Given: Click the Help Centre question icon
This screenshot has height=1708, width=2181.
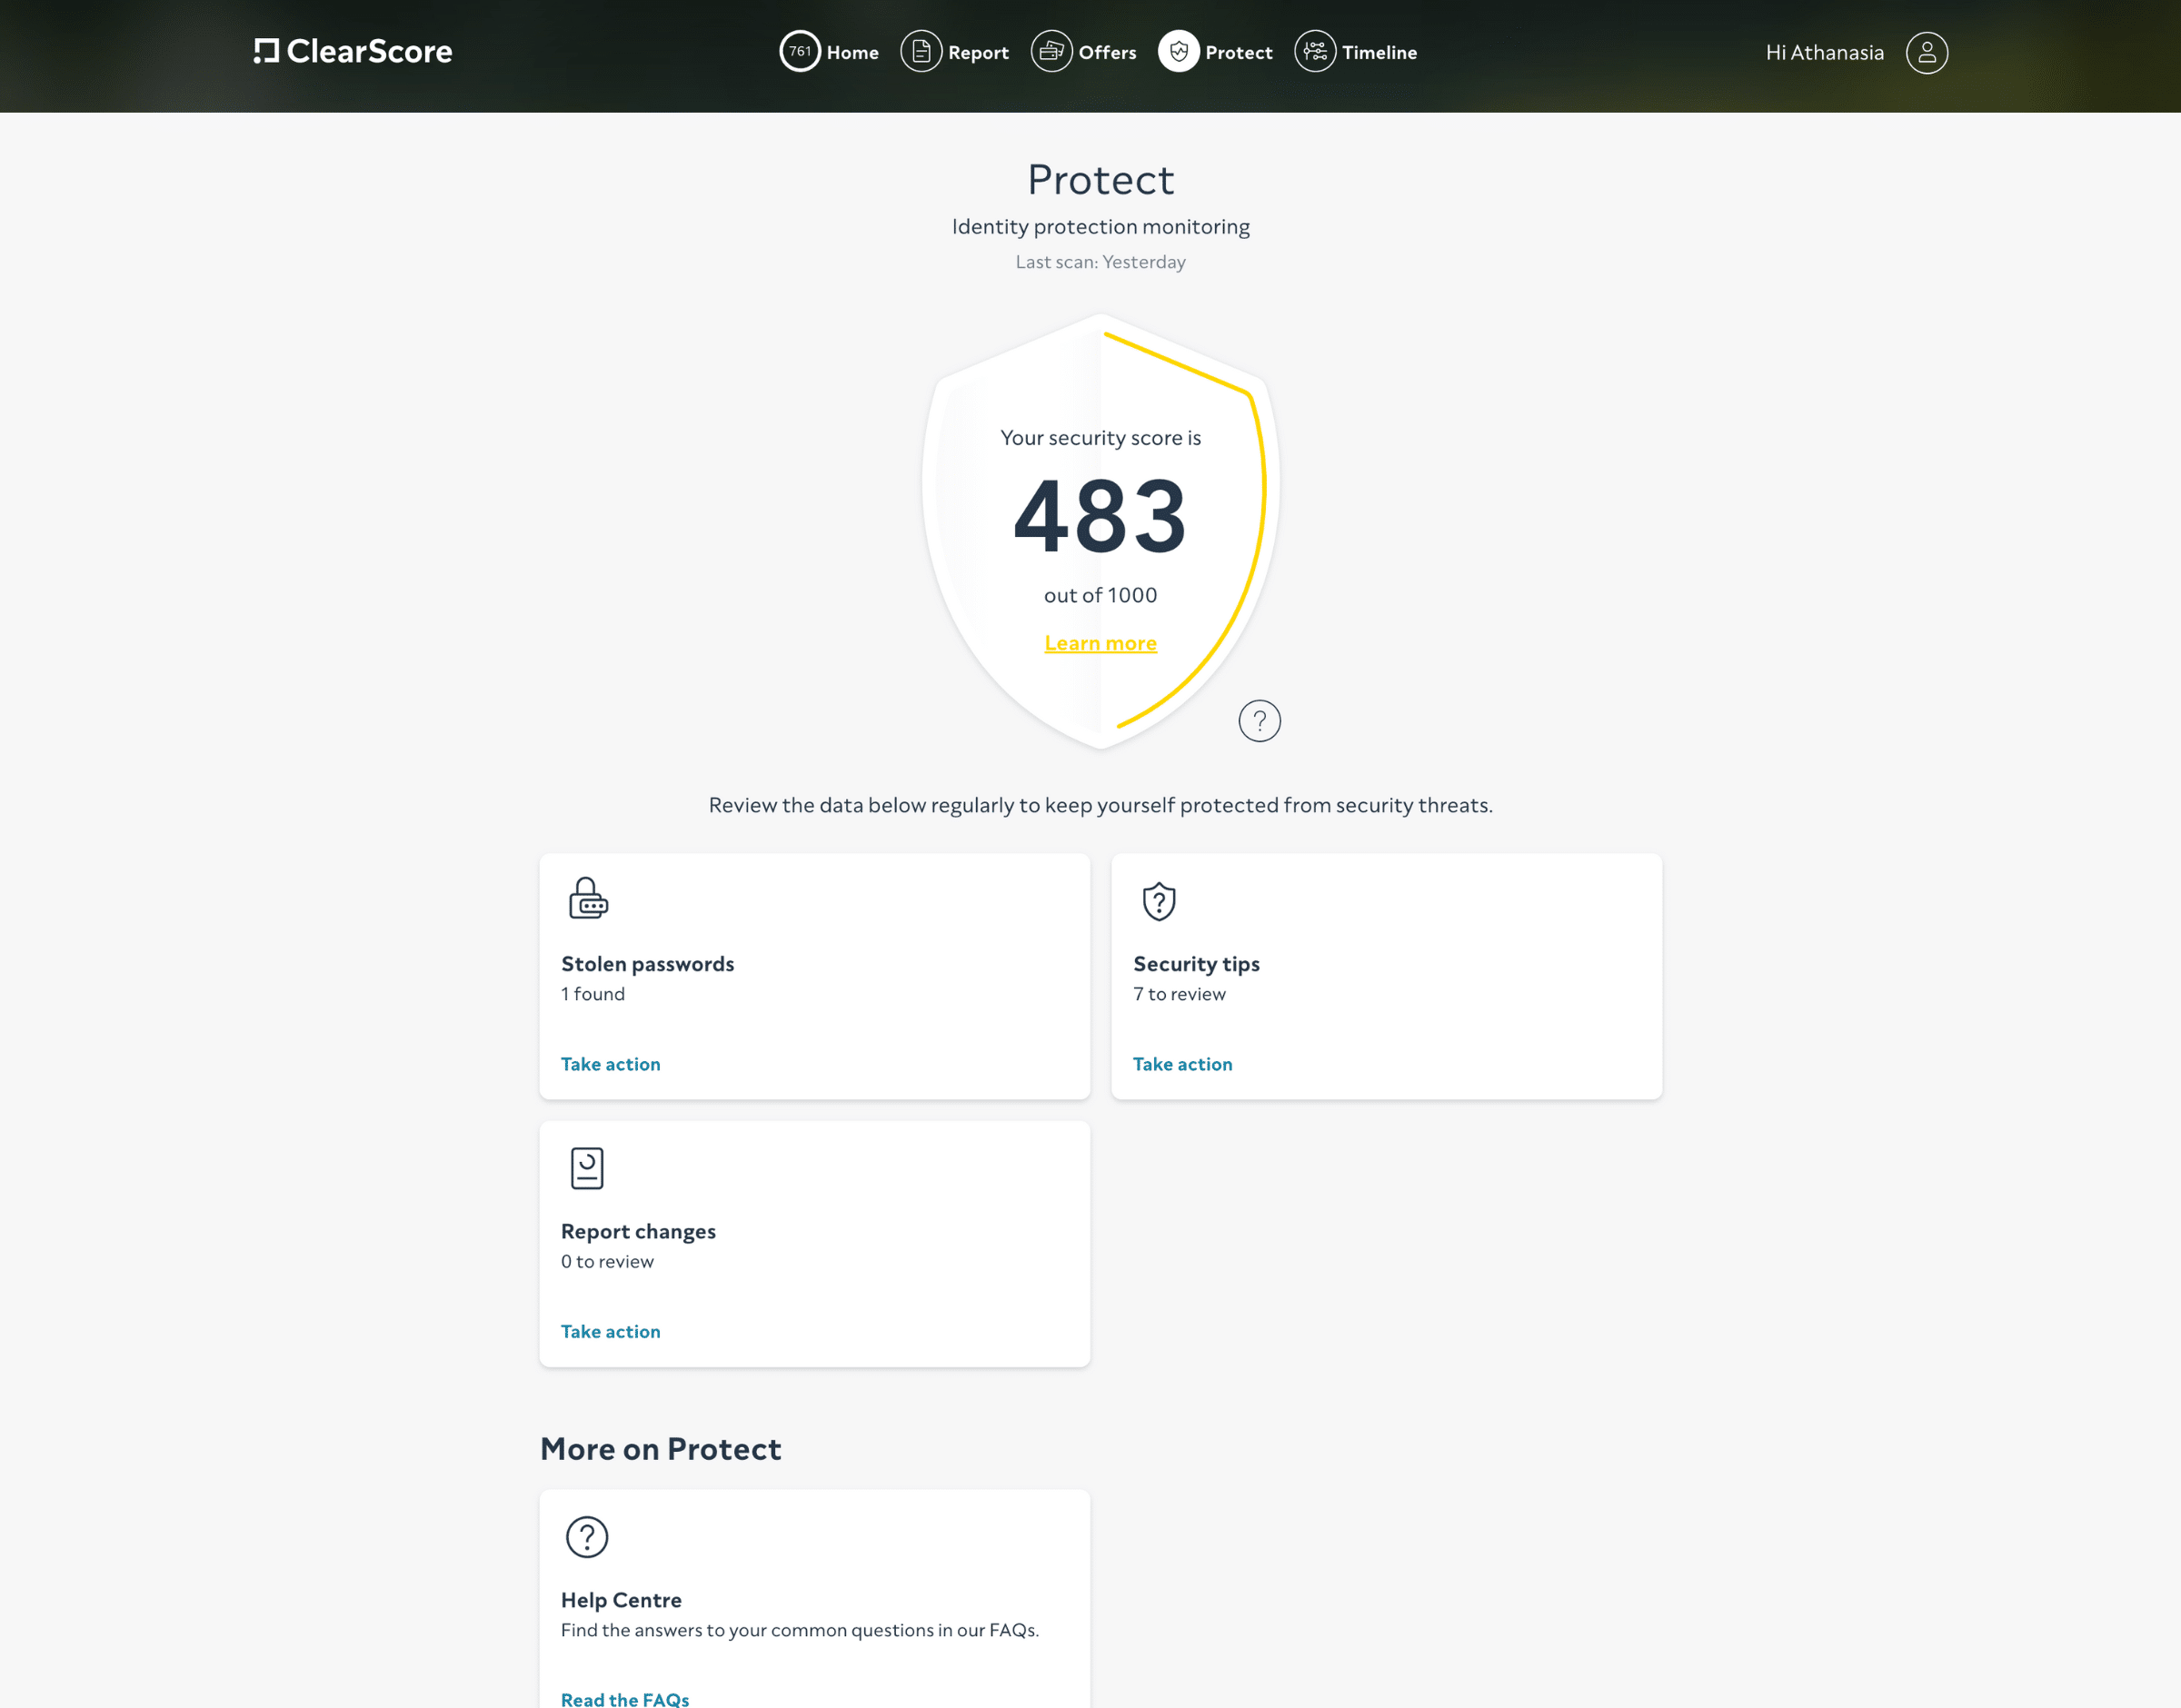Looking at the screenshot, I should 587,1537.
